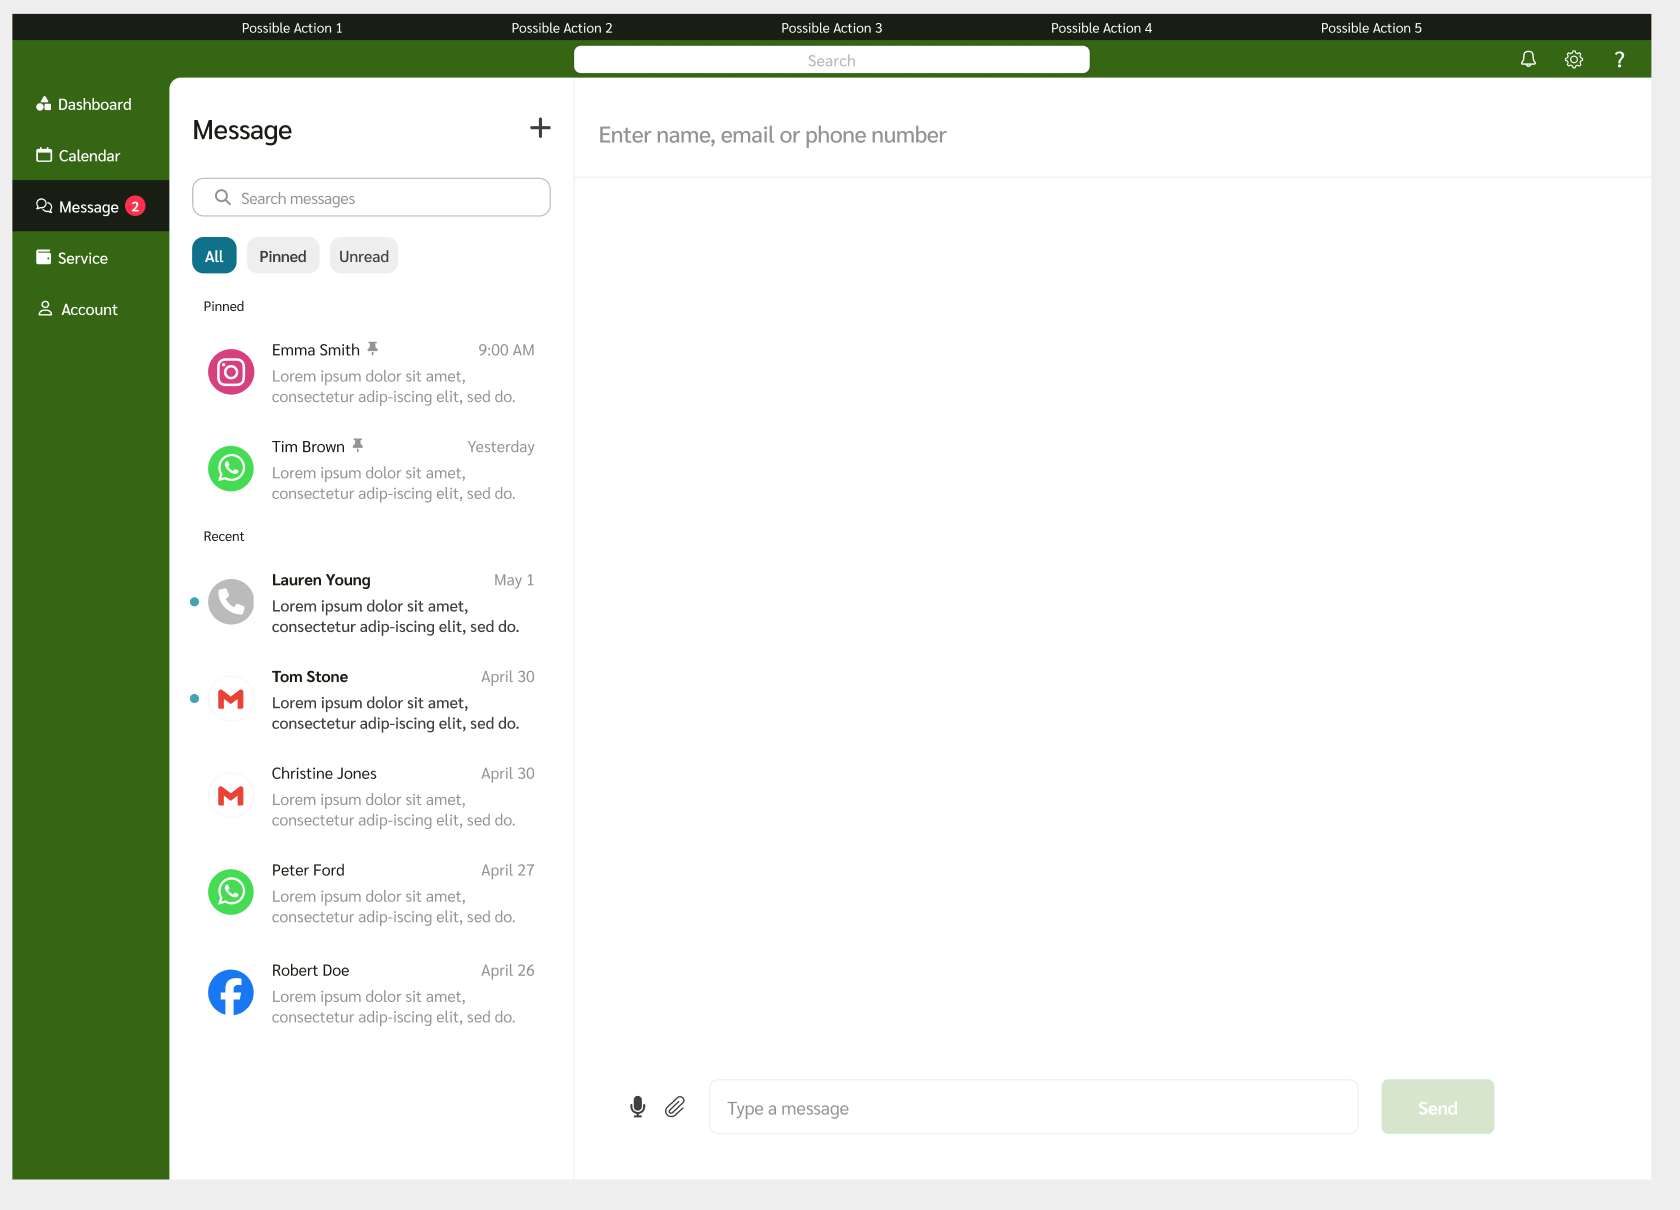Click Robert Doe's Facebook avatar icon

[x=231, y=993]
